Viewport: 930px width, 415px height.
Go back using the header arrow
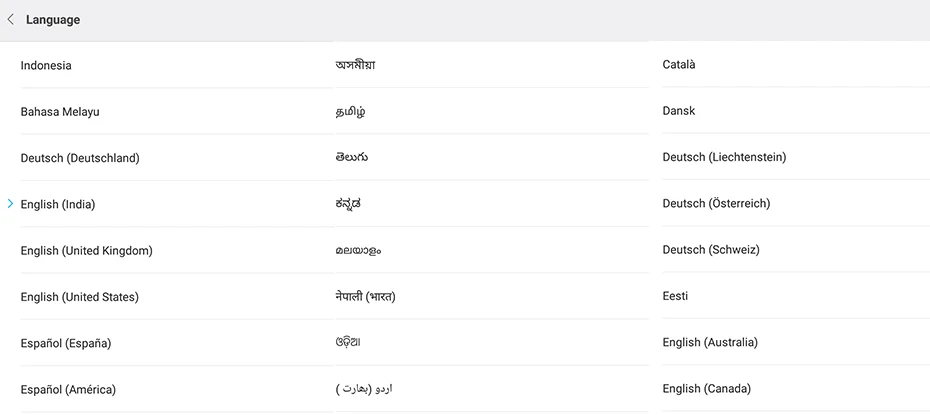[x=11, y=19]
